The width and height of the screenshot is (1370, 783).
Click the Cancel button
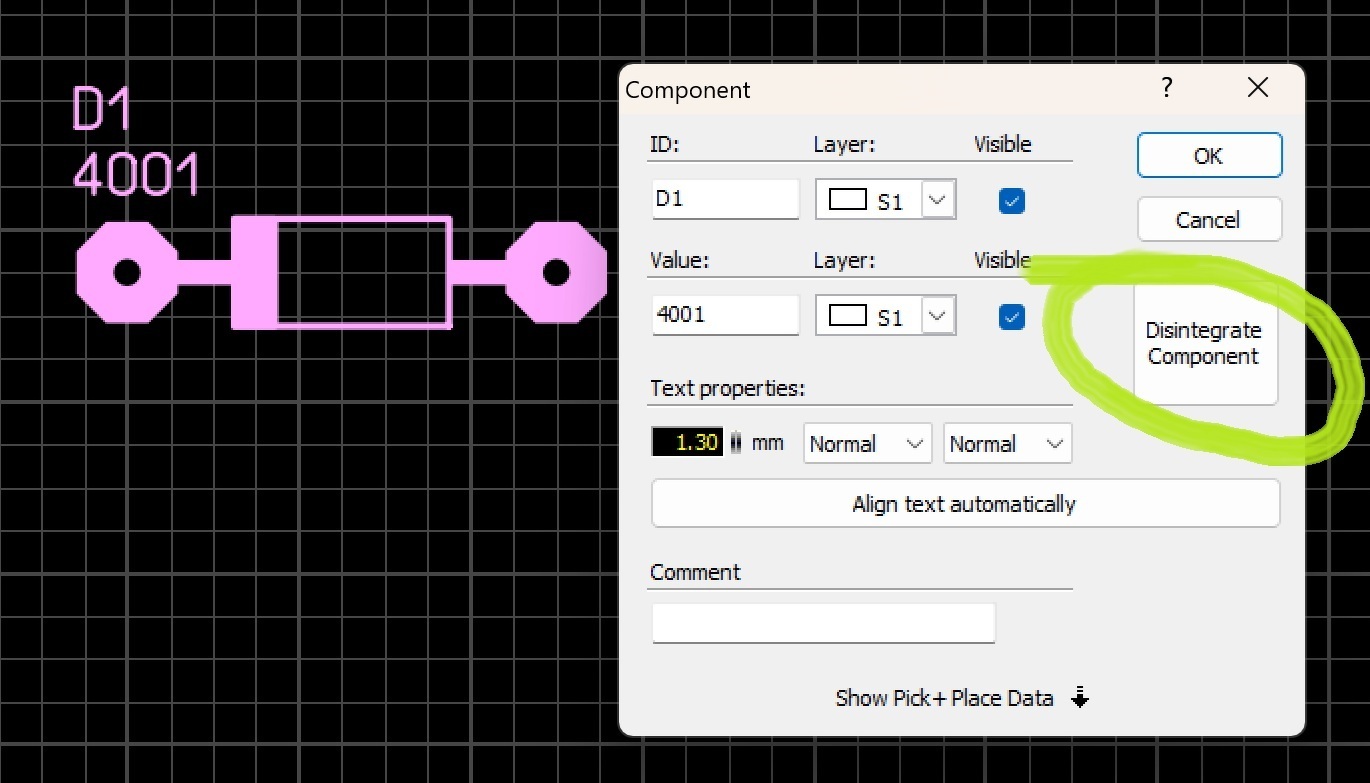point(1209,220)
